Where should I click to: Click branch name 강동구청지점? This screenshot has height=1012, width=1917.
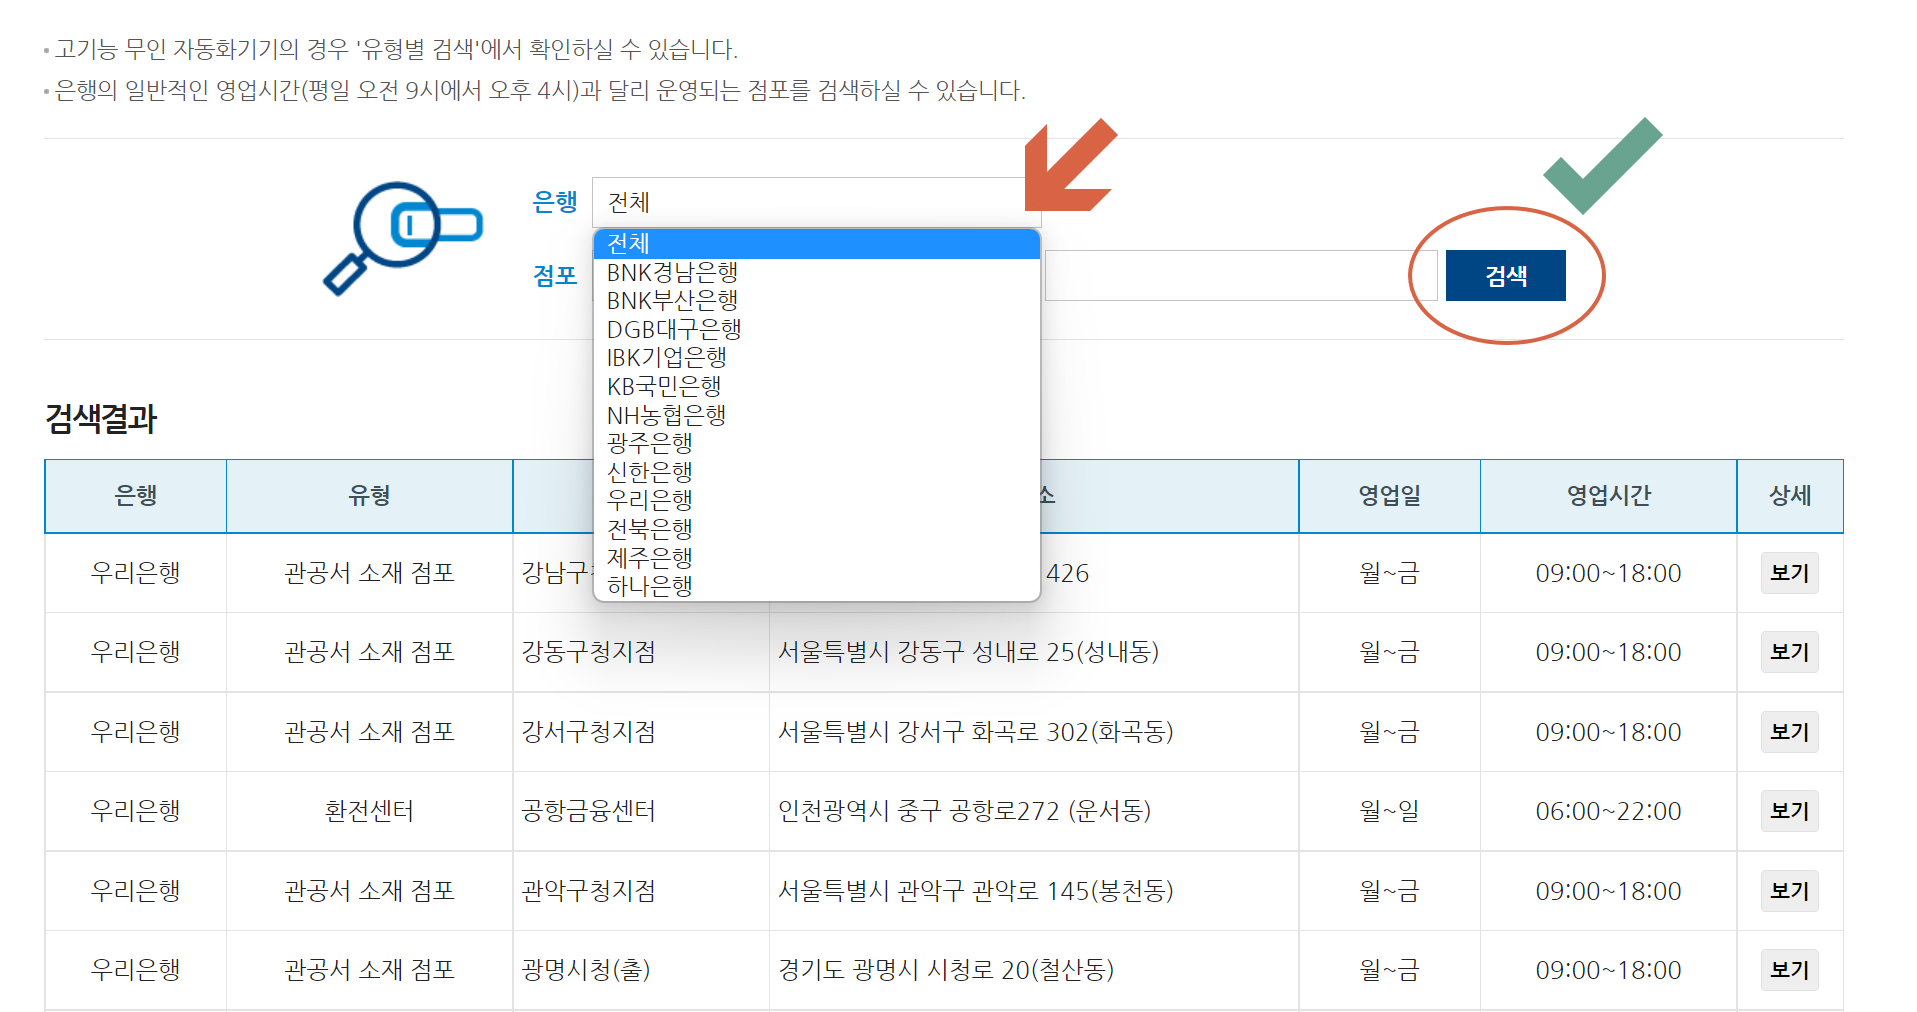click(588, 652)
